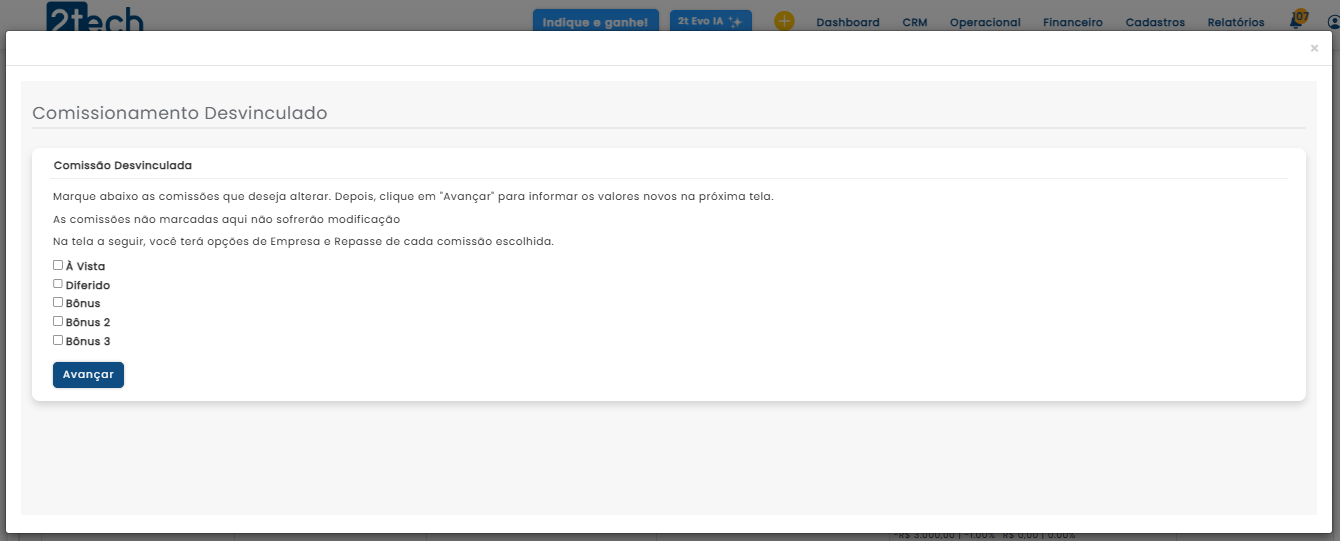The image size is (1341, 541).
Task: Click the 2tech logo
Action: click(95, 18)
